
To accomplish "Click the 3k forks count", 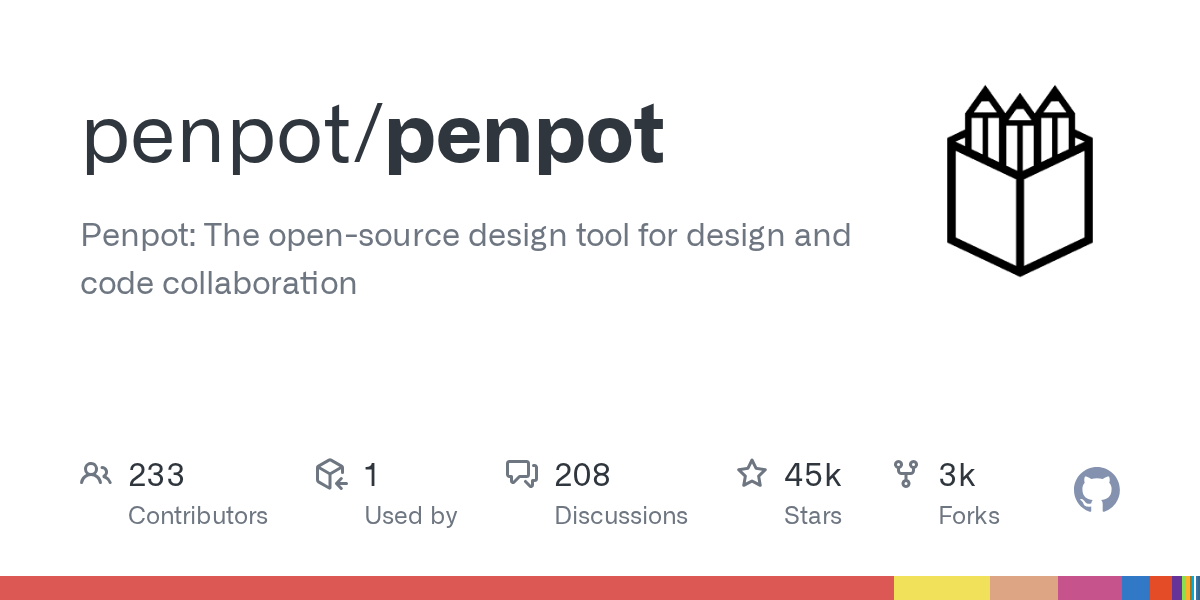I will click(x=956, y=475).
